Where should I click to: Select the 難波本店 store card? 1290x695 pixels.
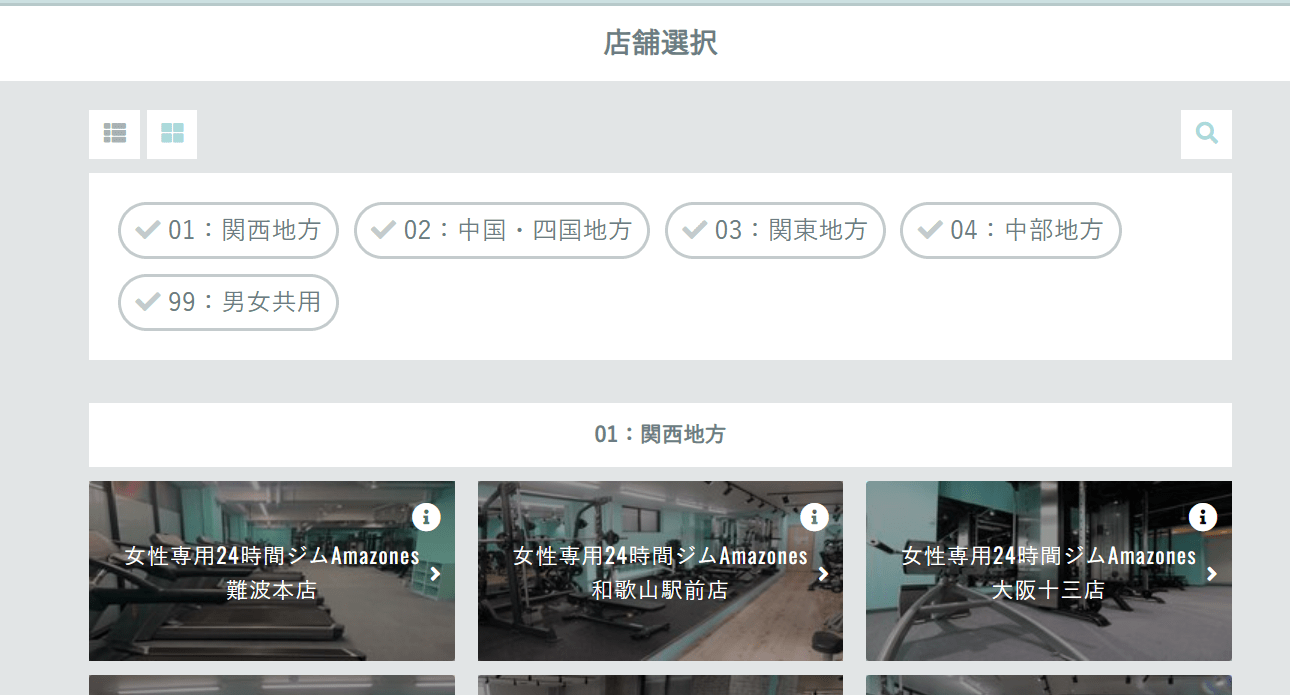click(x=272, y=571)
